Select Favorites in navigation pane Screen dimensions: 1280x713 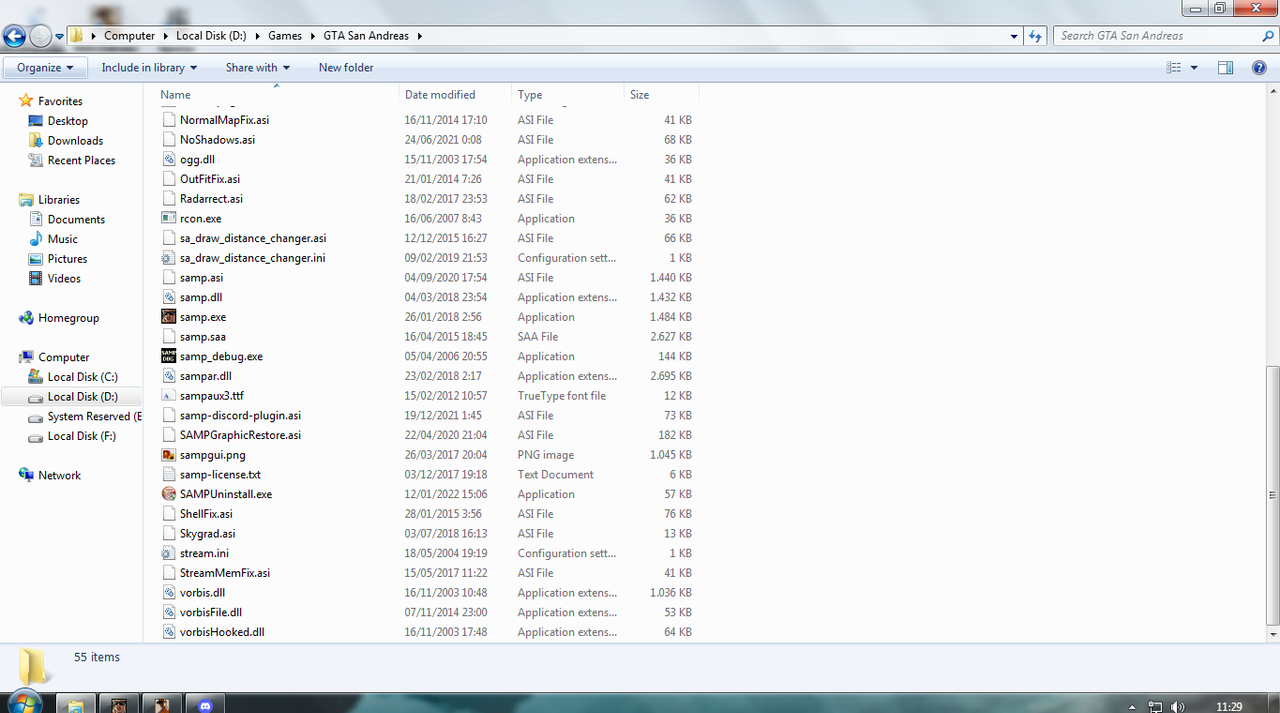[x=60, y=101]
